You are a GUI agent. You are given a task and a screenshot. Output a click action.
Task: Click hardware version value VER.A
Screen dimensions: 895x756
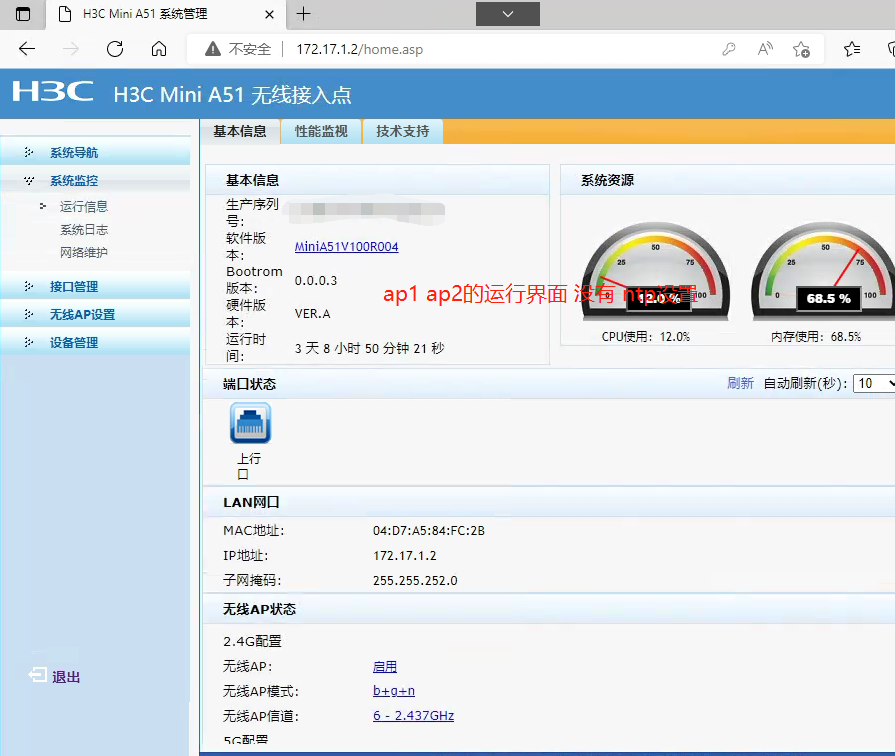coord(312,313)
